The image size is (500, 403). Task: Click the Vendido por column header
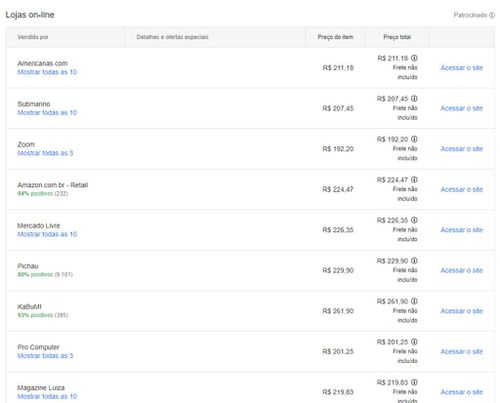coord(33,37)
